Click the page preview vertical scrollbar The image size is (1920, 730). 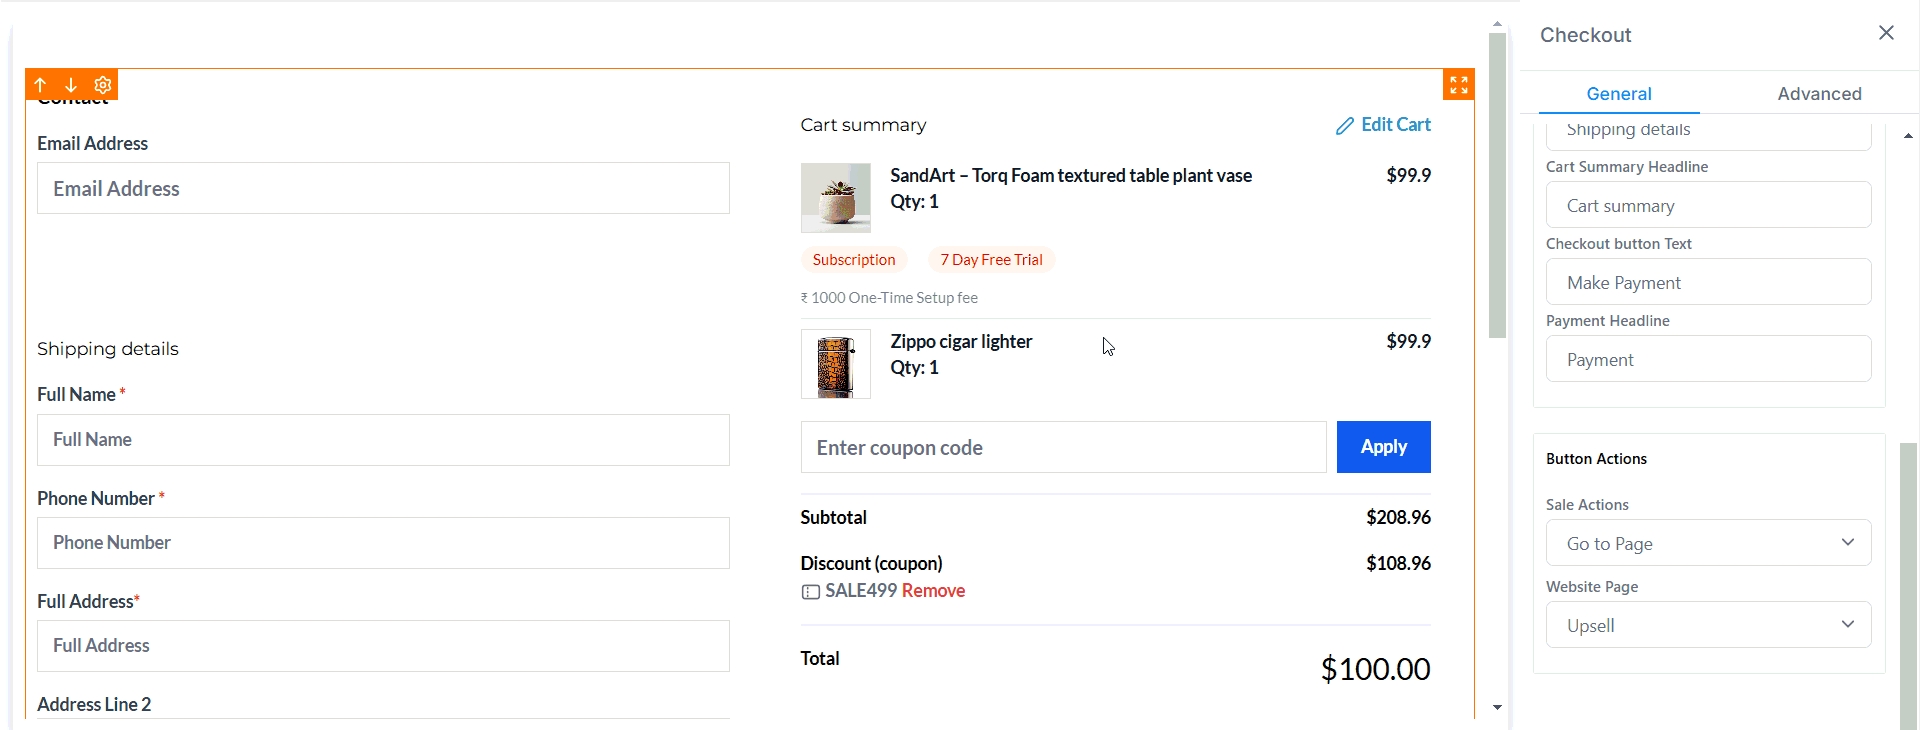click(1497, 186)
